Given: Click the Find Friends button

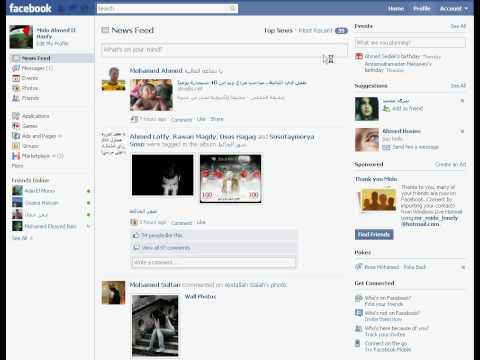Looking at the screenshot, I should [x=374, y=234].
